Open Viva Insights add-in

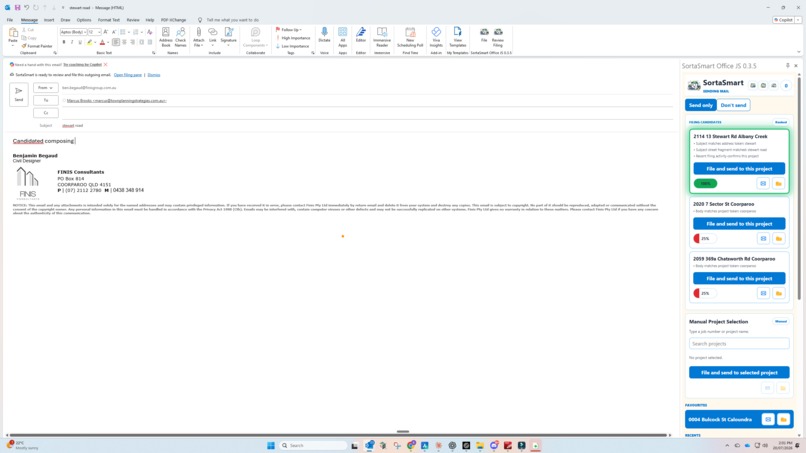click(436, 37)
